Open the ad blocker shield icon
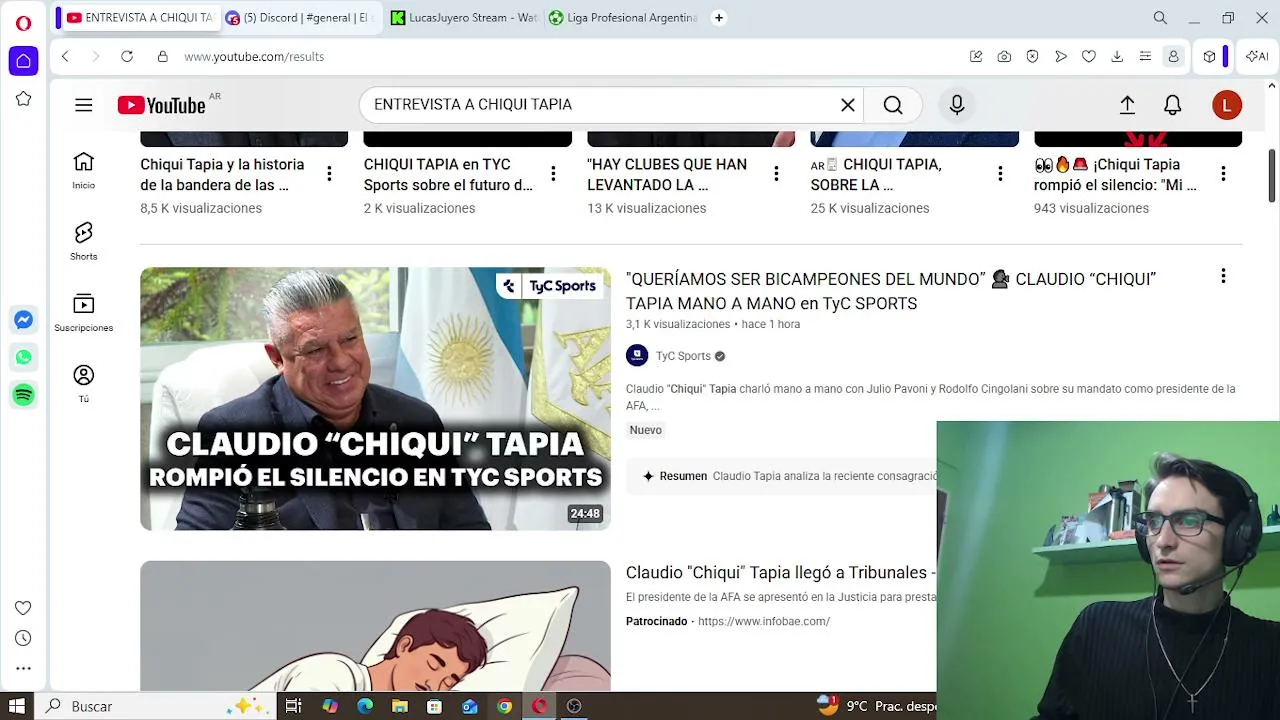 [1033, 57]
